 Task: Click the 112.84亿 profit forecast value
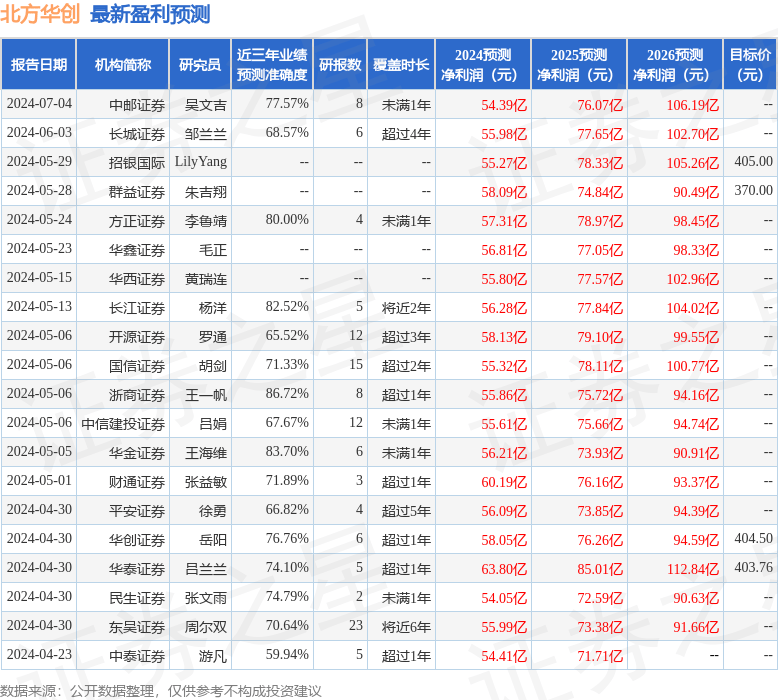click(693, 568)
